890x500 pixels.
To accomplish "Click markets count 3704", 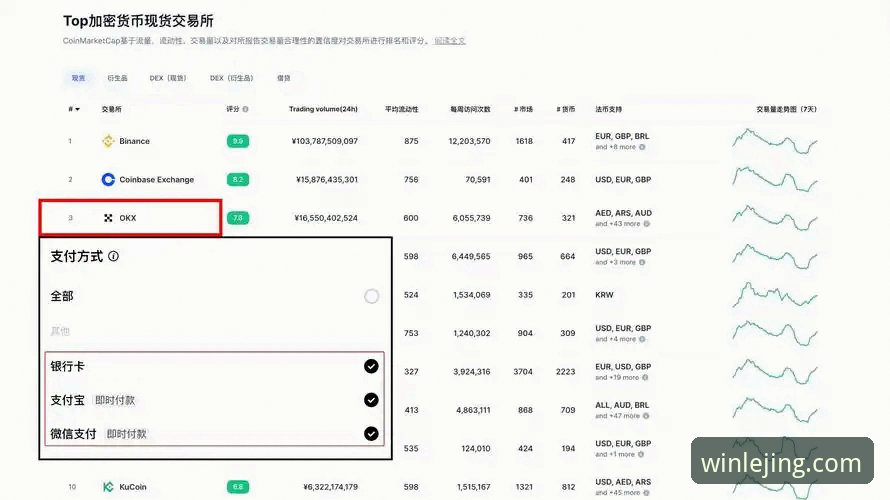I will [523, 372].
